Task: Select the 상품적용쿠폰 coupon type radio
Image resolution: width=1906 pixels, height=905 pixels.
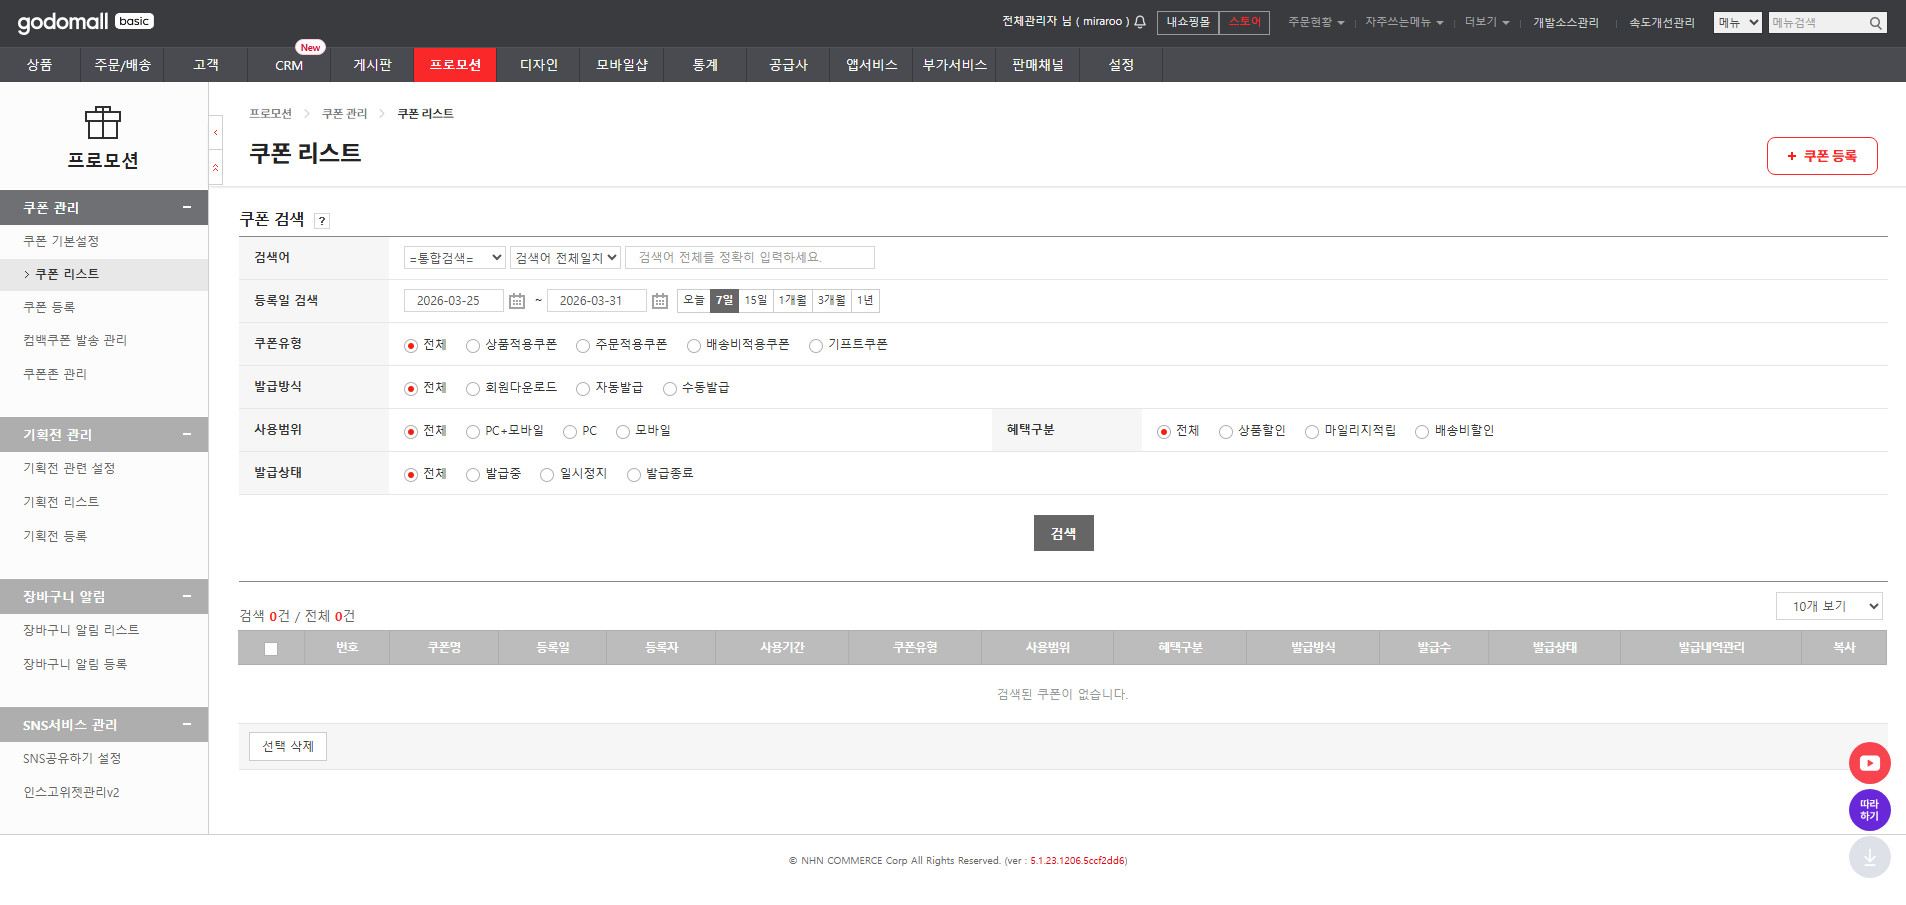Action: point(473,346)
